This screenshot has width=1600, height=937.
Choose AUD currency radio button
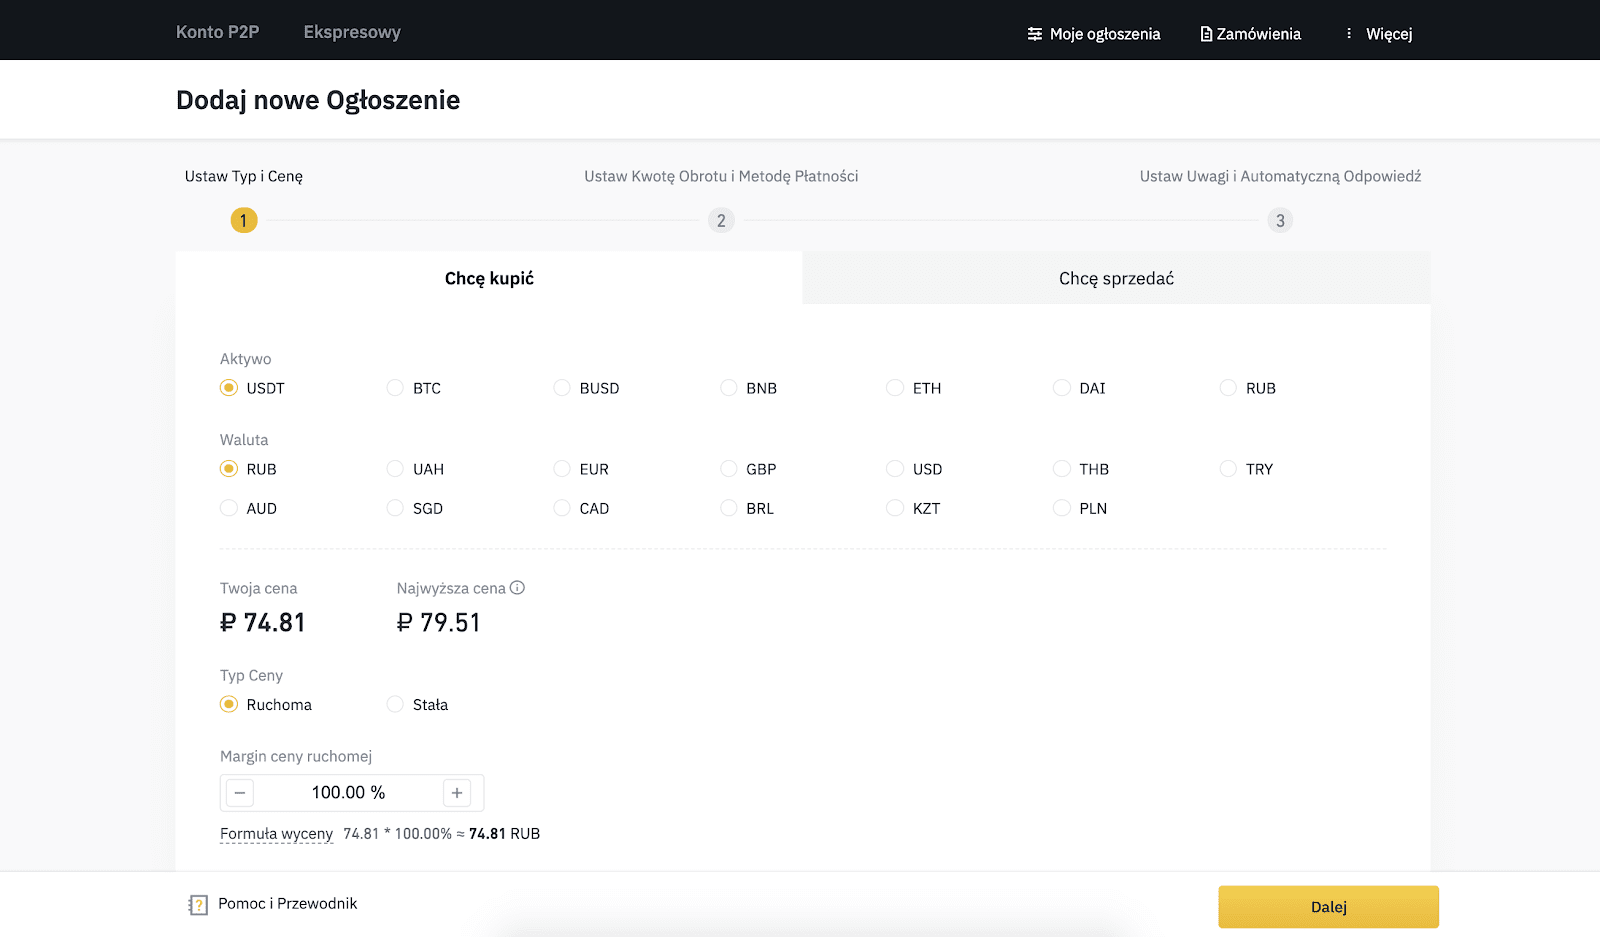[x=229, y=508]
